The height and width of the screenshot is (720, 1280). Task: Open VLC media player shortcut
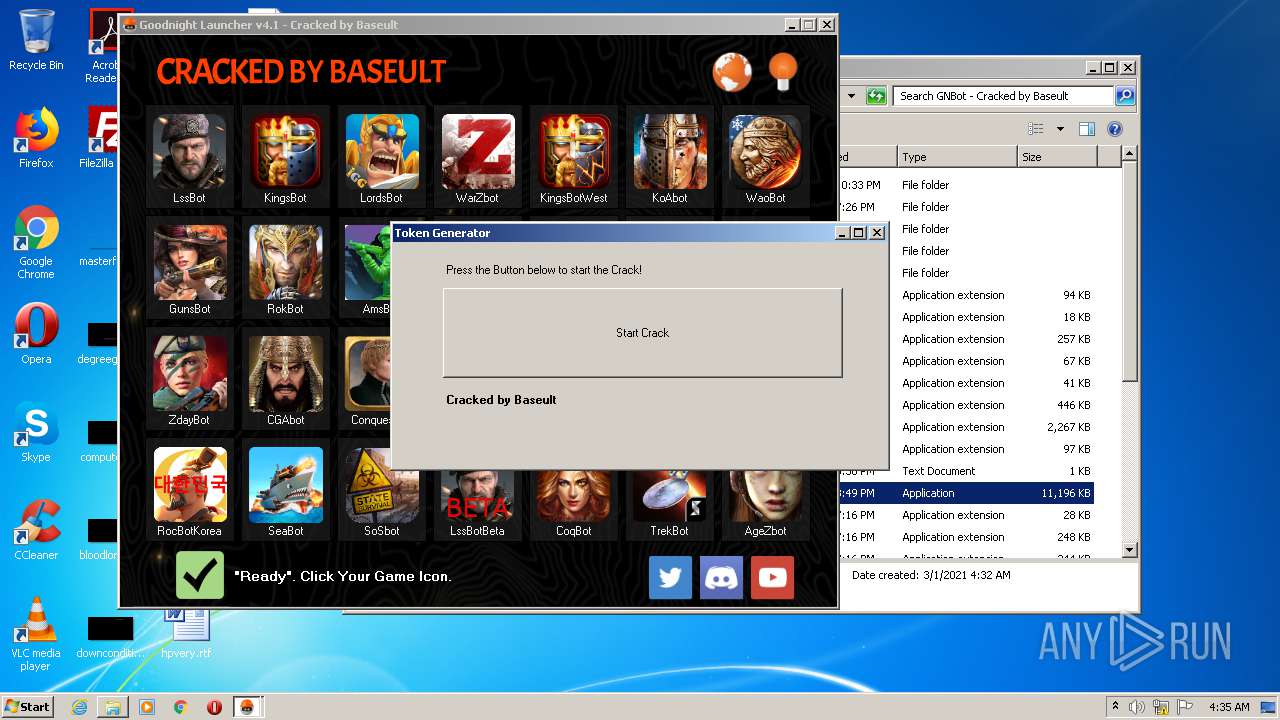click(x=36, y=634)
